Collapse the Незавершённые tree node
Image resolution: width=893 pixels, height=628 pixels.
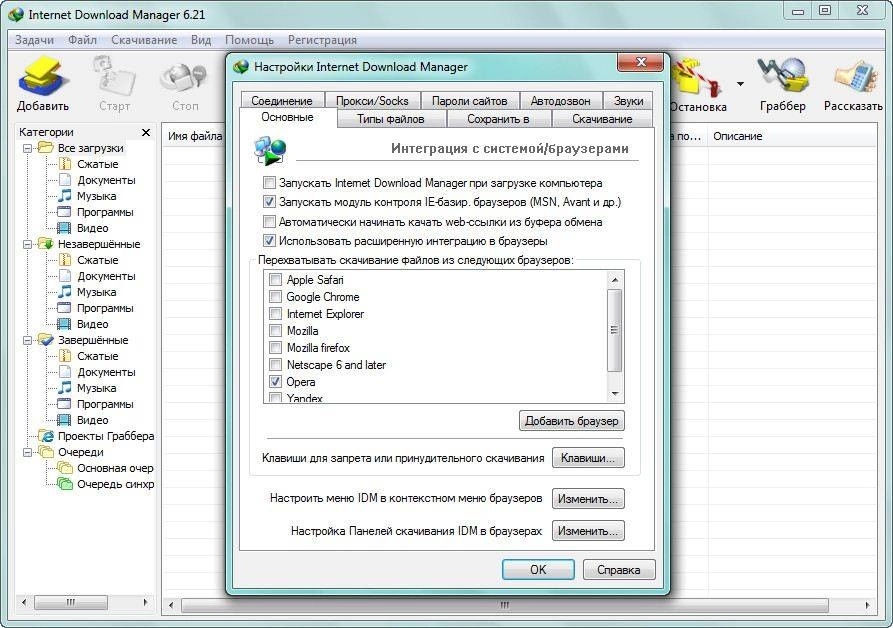pyautogui.click(x=27, y=244)
